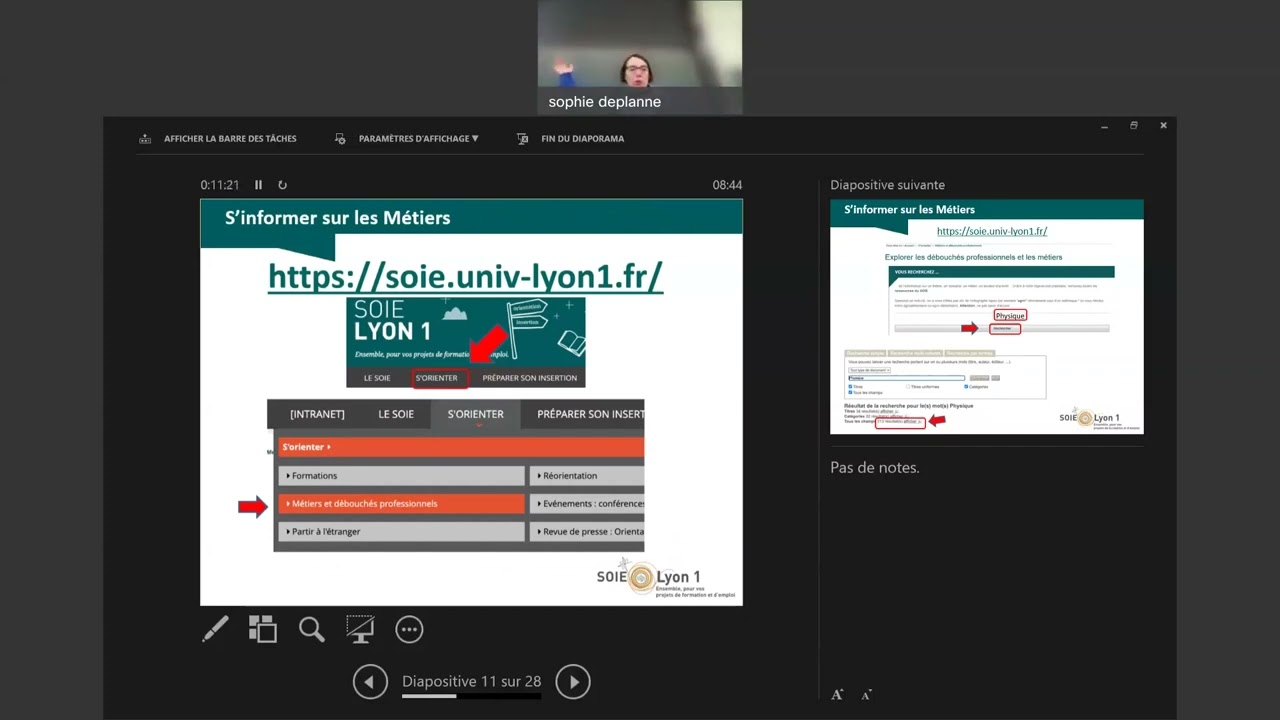
Task: Decrease the notes text size
Action: 866,694
